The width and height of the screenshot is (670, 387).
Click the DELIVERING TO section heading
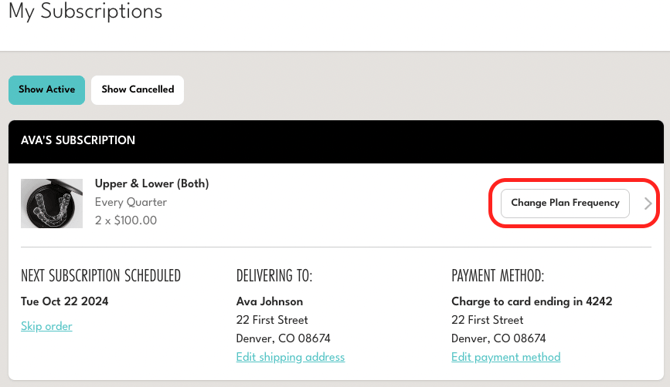click(274, 276)
